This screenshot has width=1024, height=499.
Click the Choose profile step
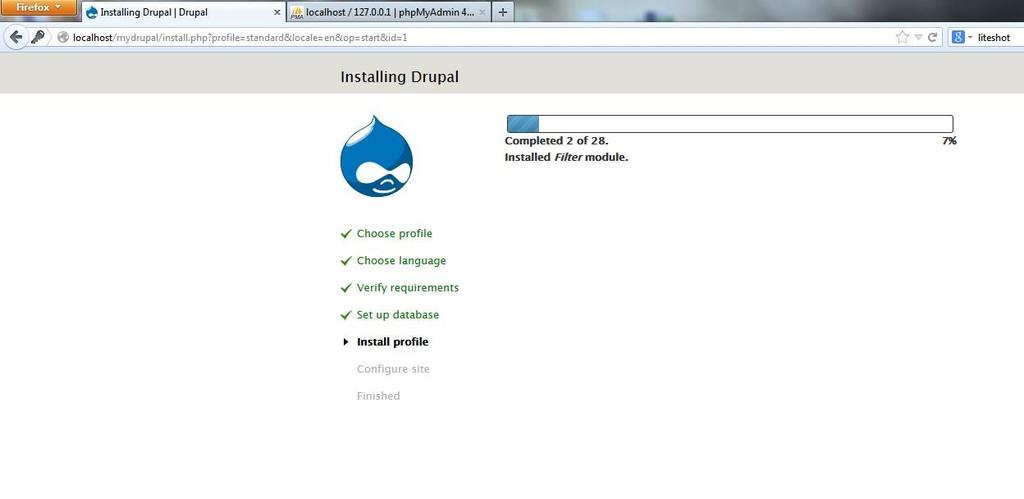[394, 233]
